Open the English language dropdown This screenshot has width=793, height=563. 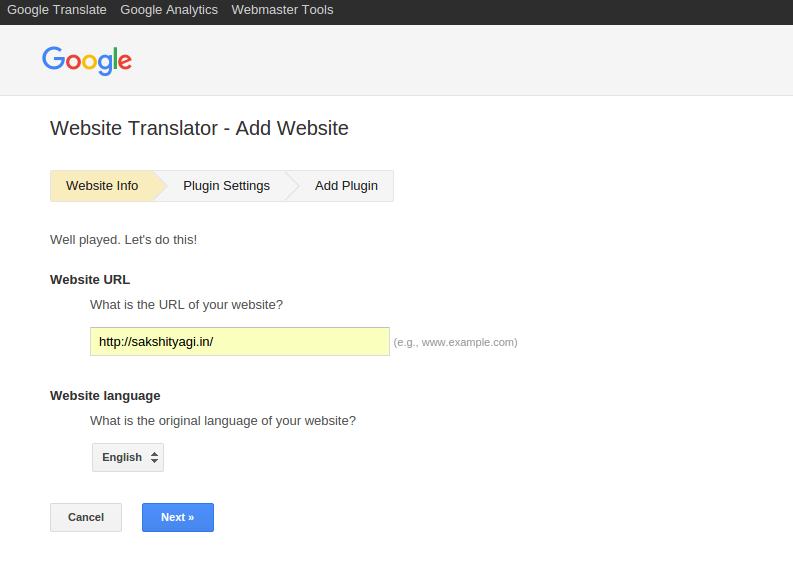pos(128,457)
